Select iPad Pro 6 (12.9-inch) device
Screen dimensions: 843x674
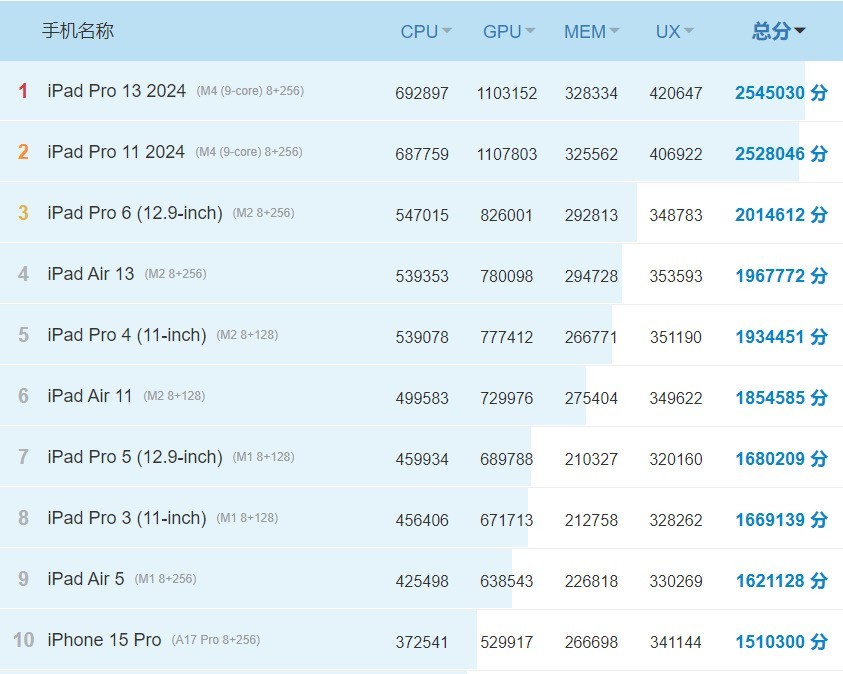pos(135,213)
